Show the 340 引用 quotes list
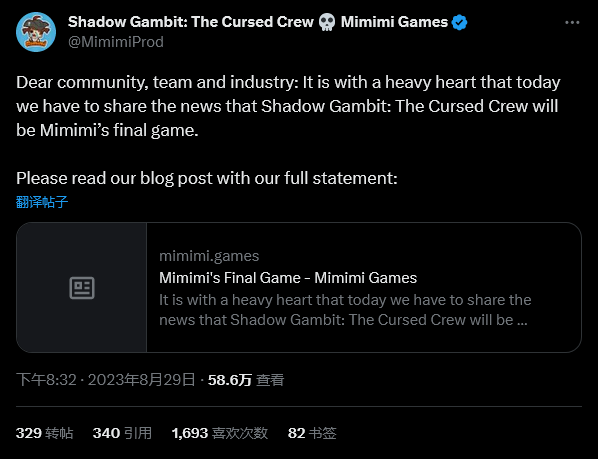This screenshot has height=459, width=598. pyautogui.click(x=122, y=433)
